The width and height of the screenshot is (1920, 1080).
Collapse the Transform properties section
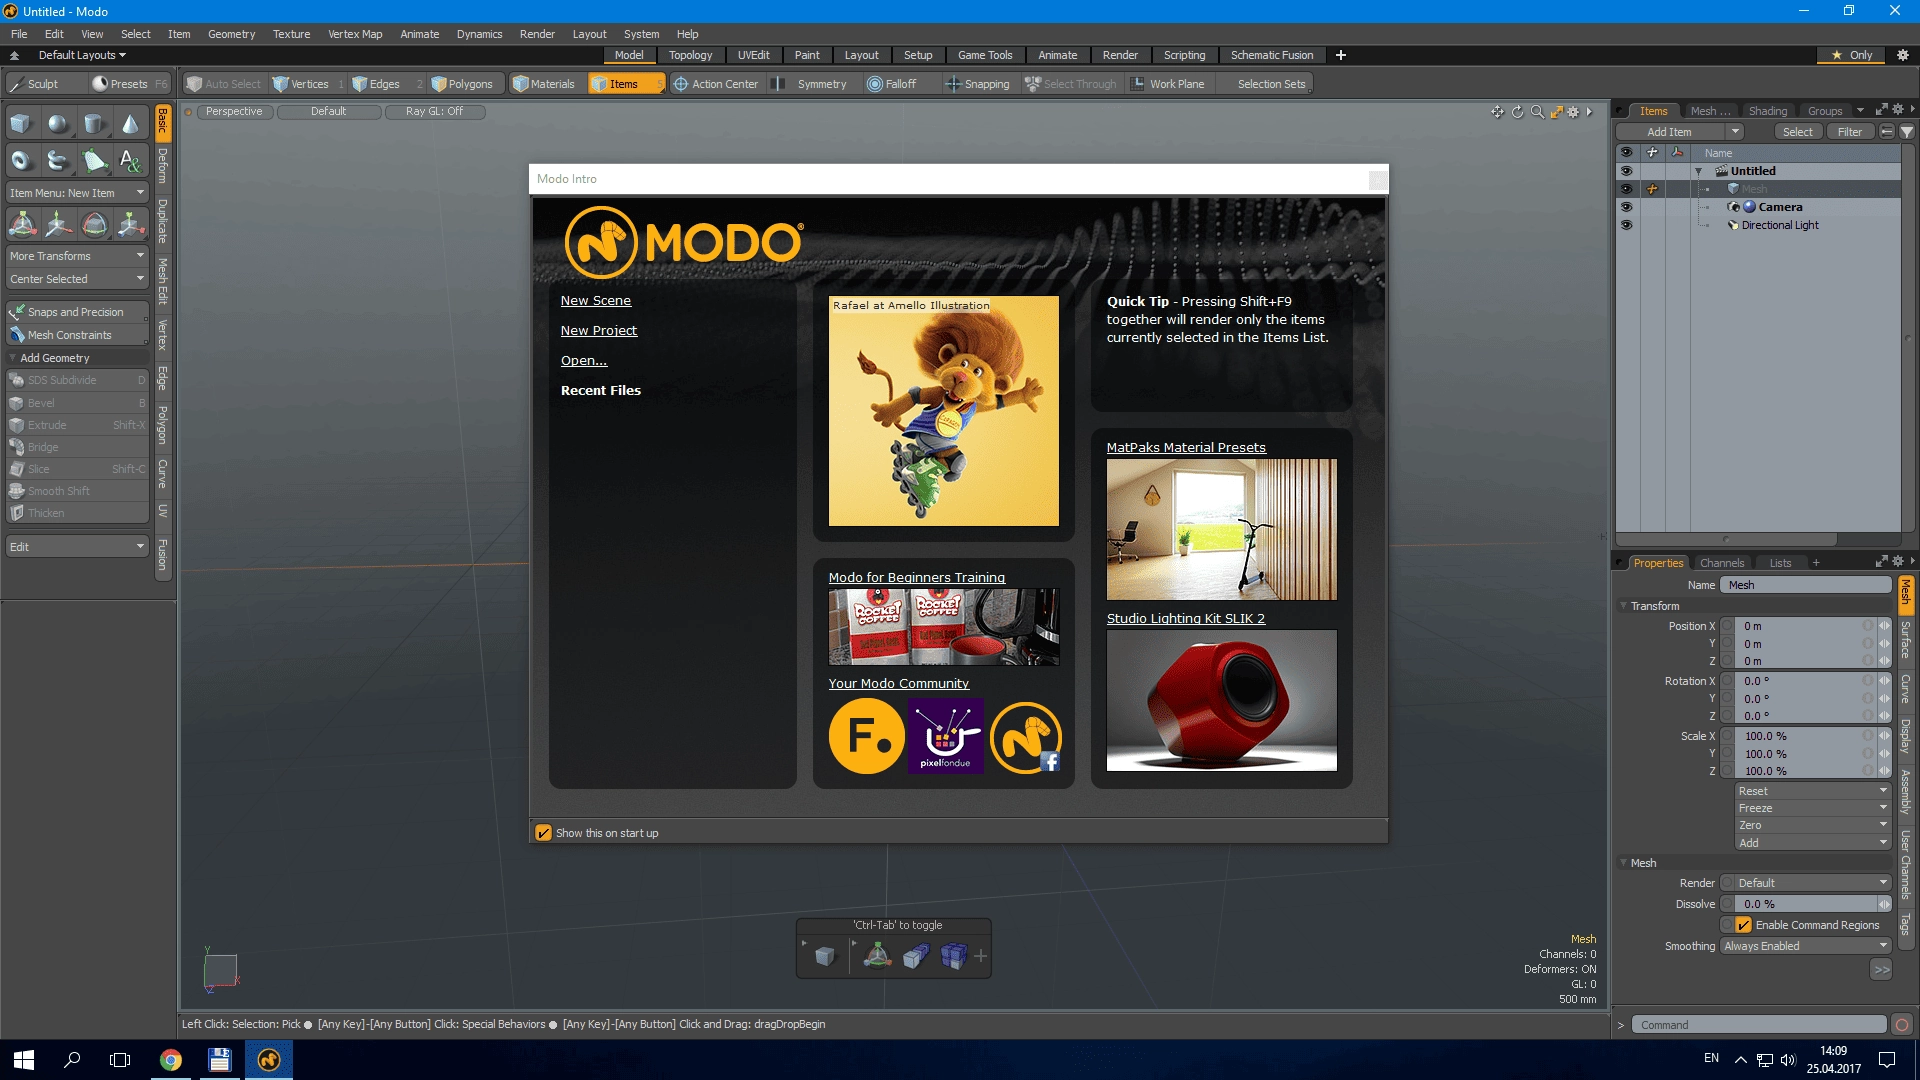click(1623, 606)
